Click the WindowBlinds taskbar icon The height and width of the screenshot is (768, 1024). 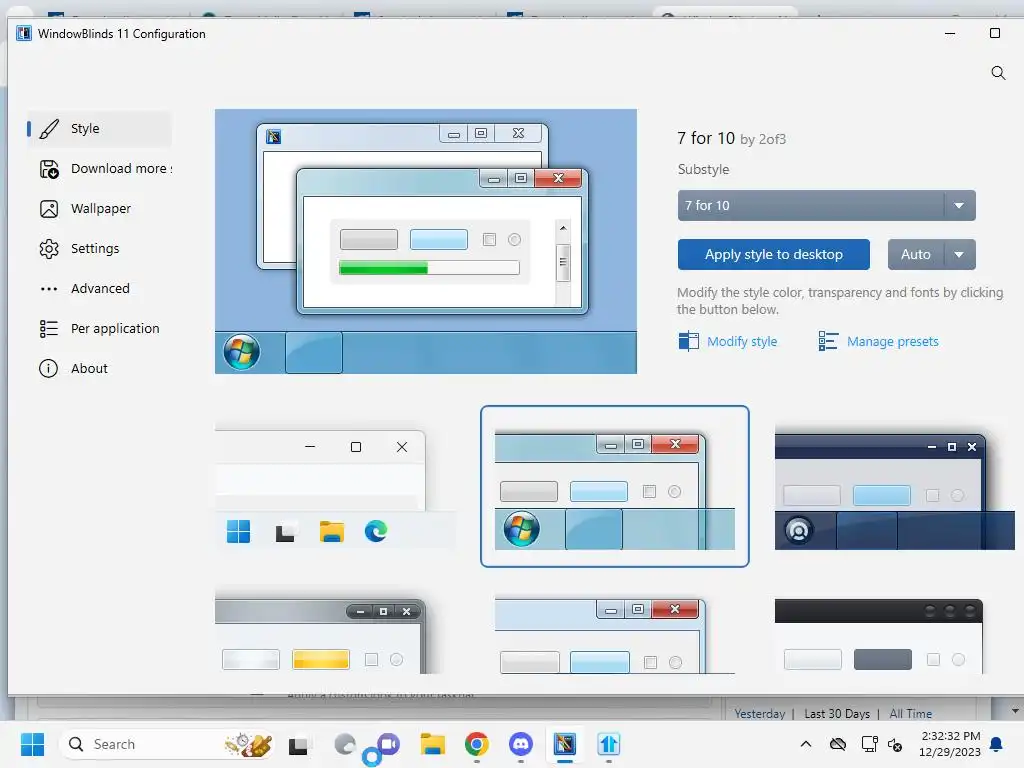tap(565, 744)
